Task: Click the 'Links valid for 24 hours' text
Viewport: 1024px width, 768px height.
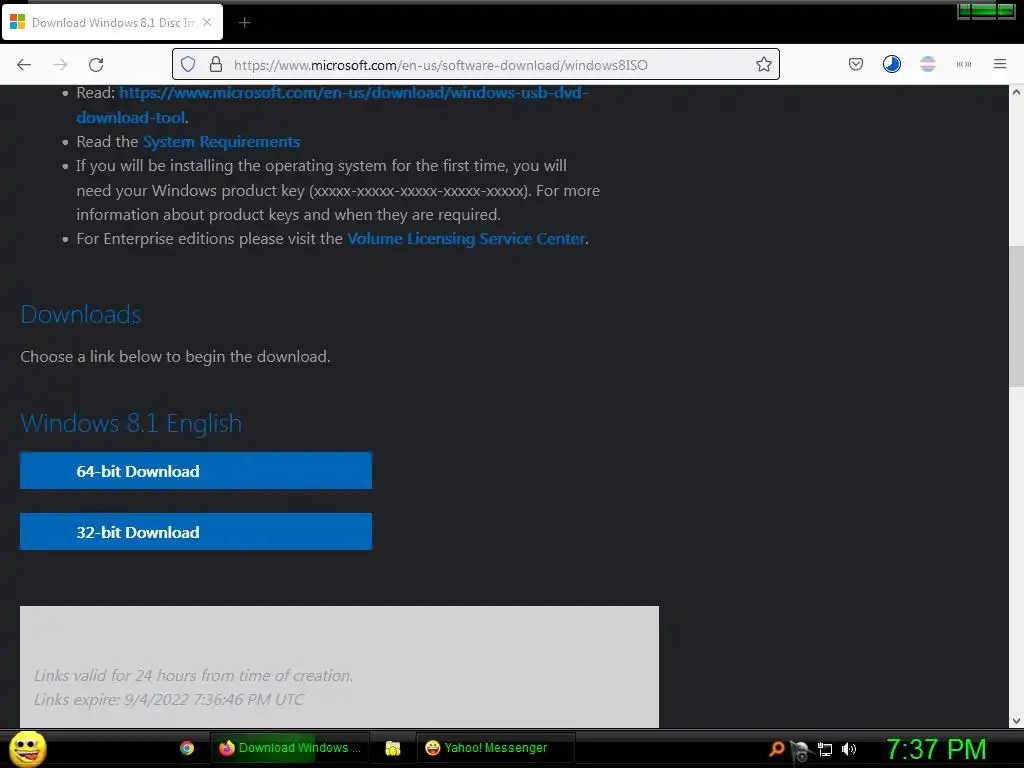Action: pyautogui.click(x=193, y=675)
